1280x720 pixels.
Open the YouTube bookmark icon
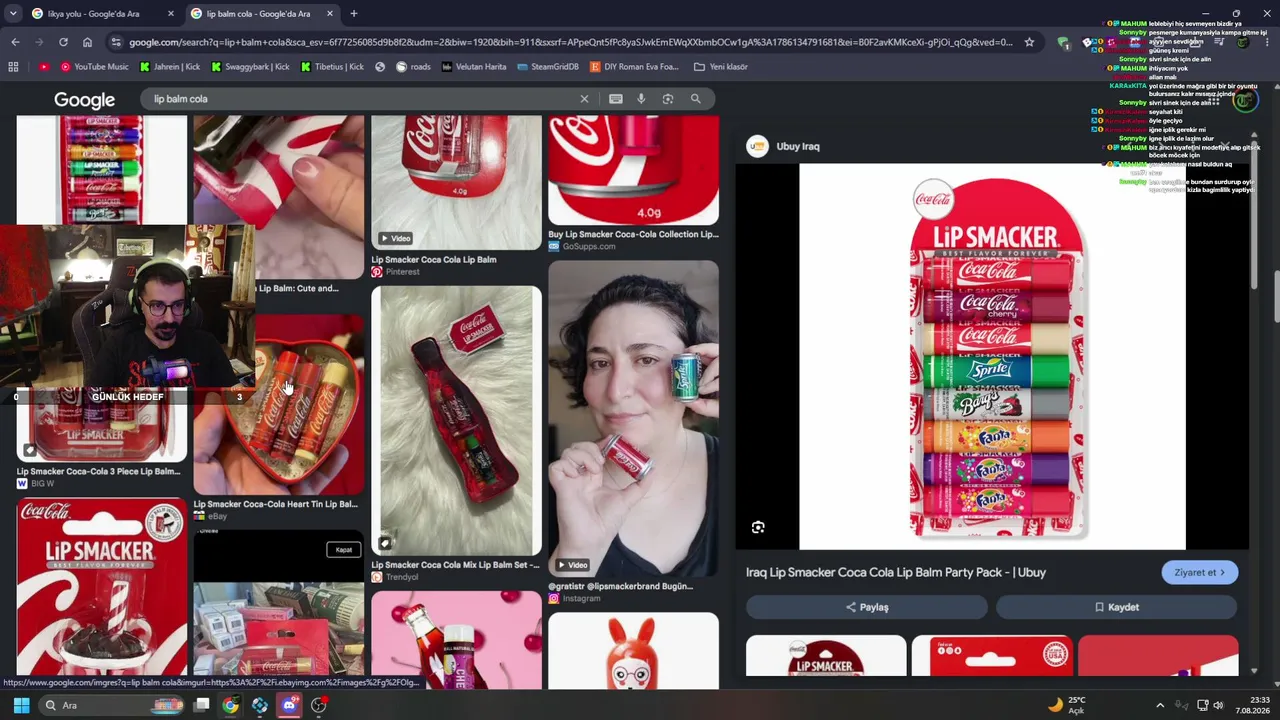(44, 67)
